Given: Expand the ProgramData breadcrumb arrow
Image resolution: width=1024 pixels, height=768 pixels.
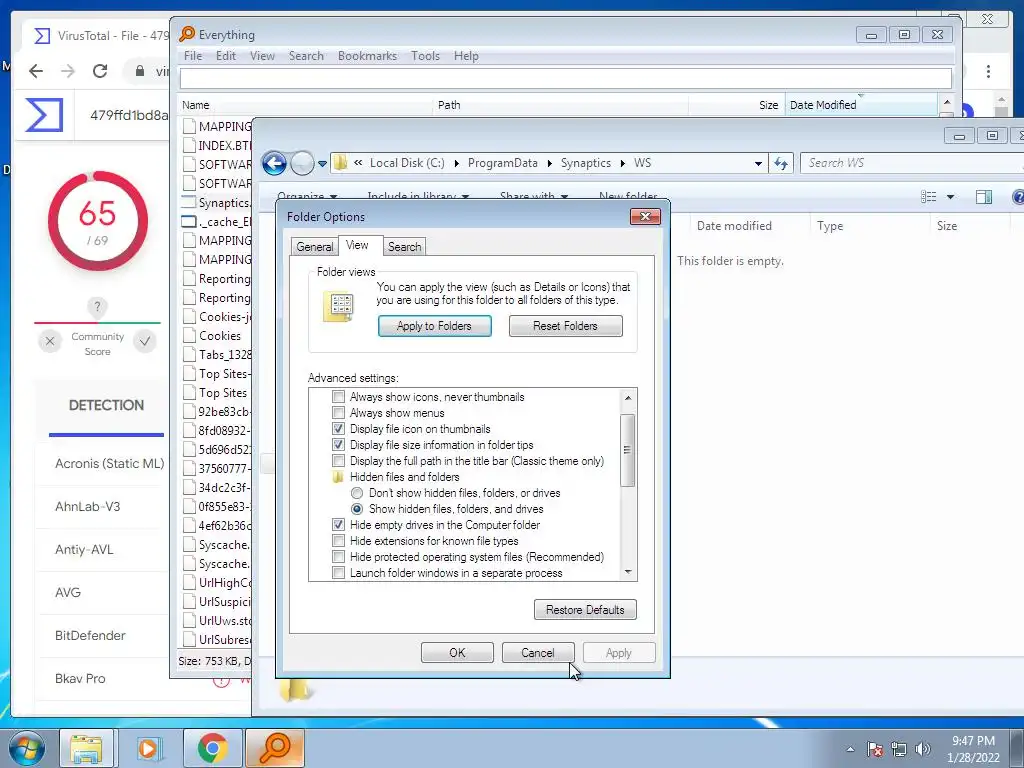Looking at the screenshot, I should [549, 163].
